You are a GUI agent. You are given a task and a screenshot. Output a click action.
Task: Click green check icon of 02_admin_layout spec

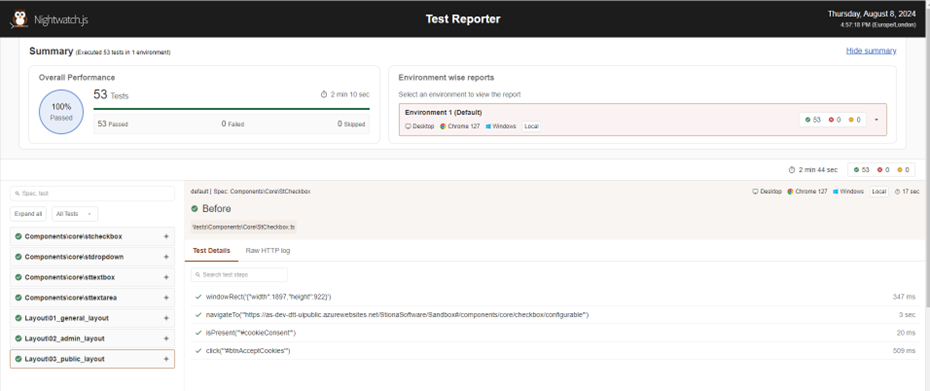(x=18, y=338)
